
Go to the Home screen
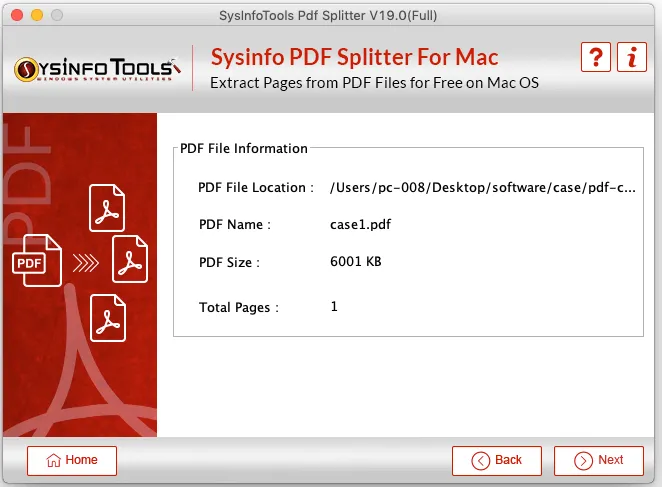tap(72, 461)
